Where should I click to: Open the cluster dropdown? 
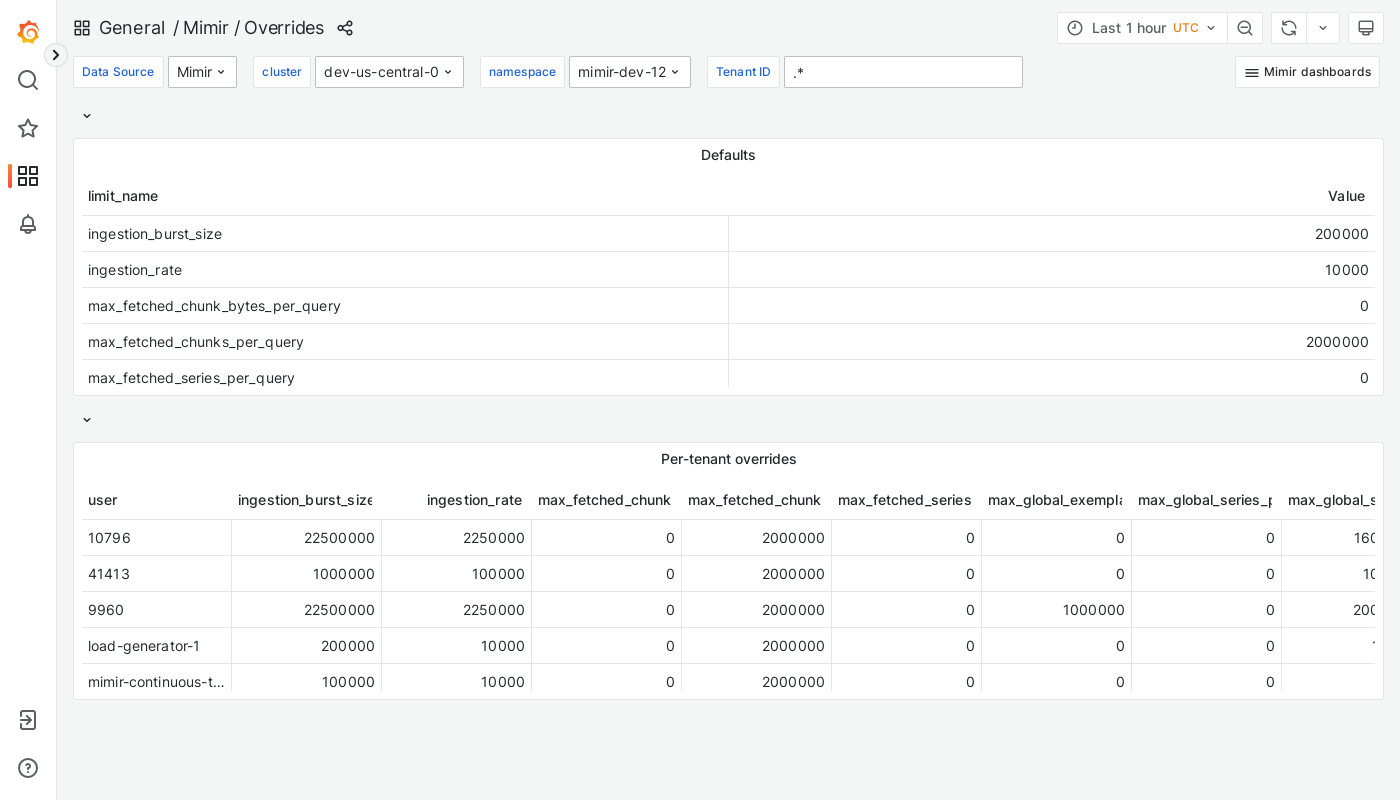(x=389, y=72)
